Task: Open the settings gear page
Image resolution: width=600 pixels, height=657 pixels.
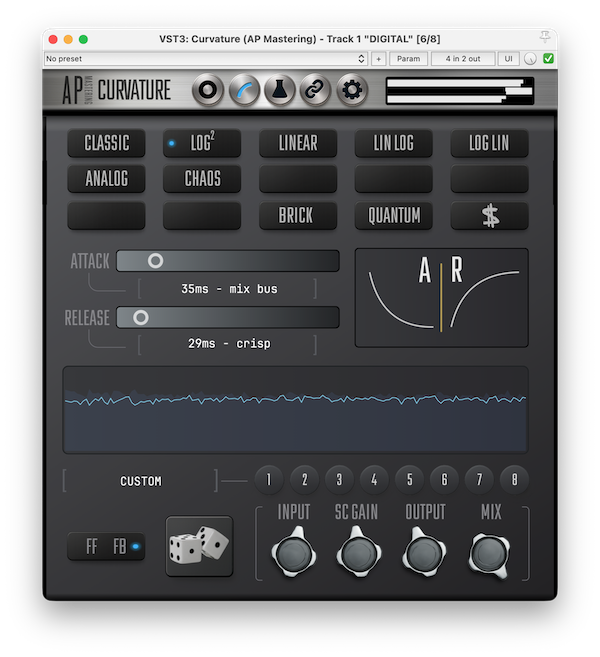Action: tap(351, 91)
